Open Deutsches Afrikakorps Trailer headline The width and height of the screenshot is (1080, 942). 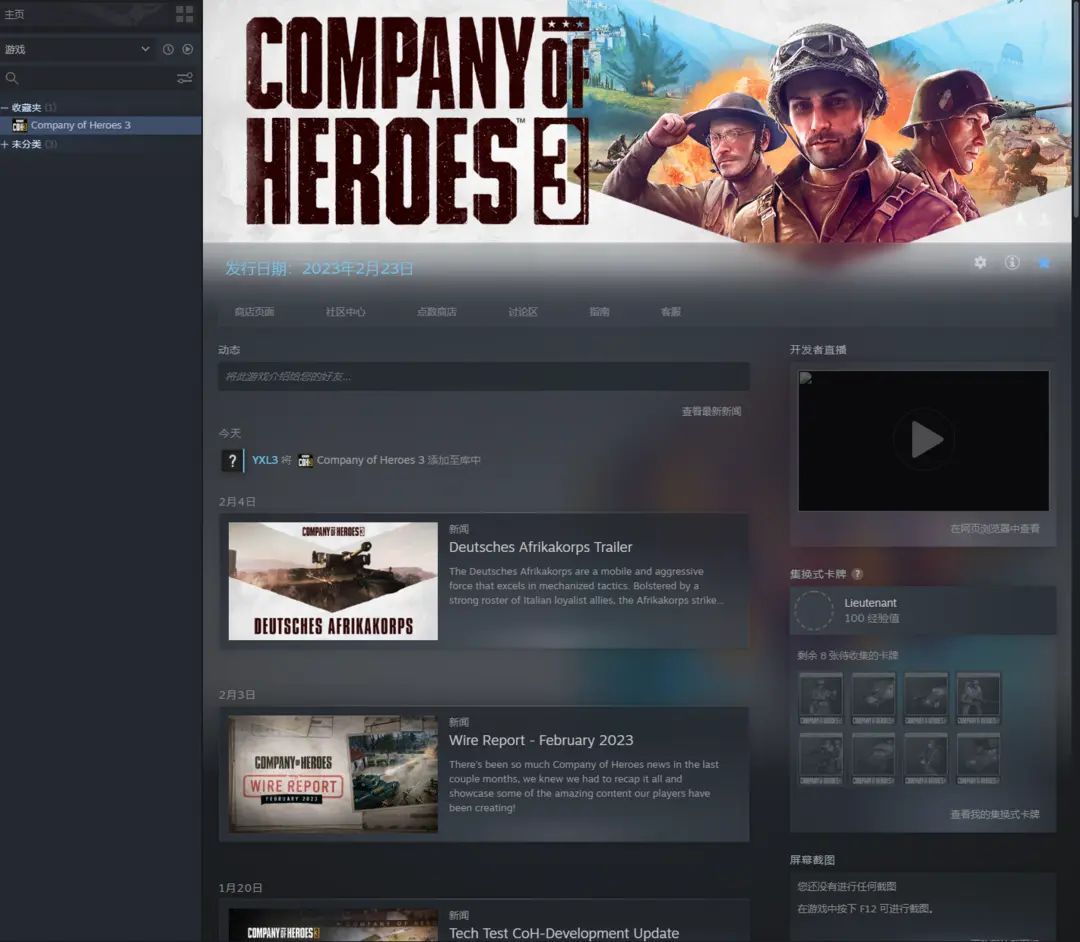pyautogui.click(x=541, y=547)
